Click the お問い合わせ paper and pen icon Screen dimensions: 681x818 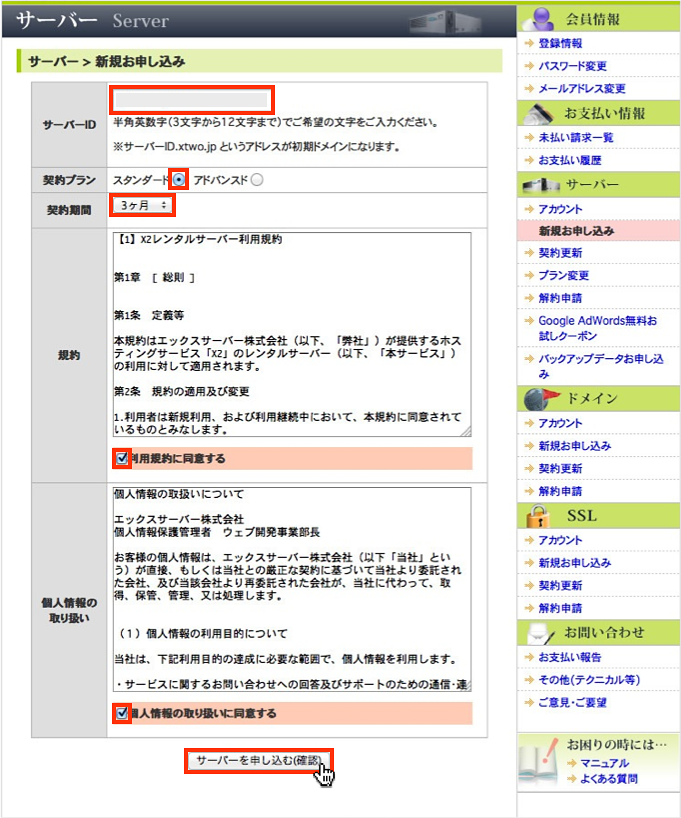(541, 633)
